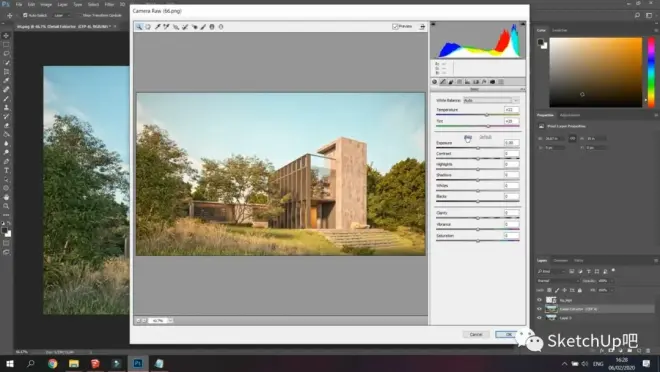
Task: Click the OK button in Camera Raw
Action: [507, 334]
